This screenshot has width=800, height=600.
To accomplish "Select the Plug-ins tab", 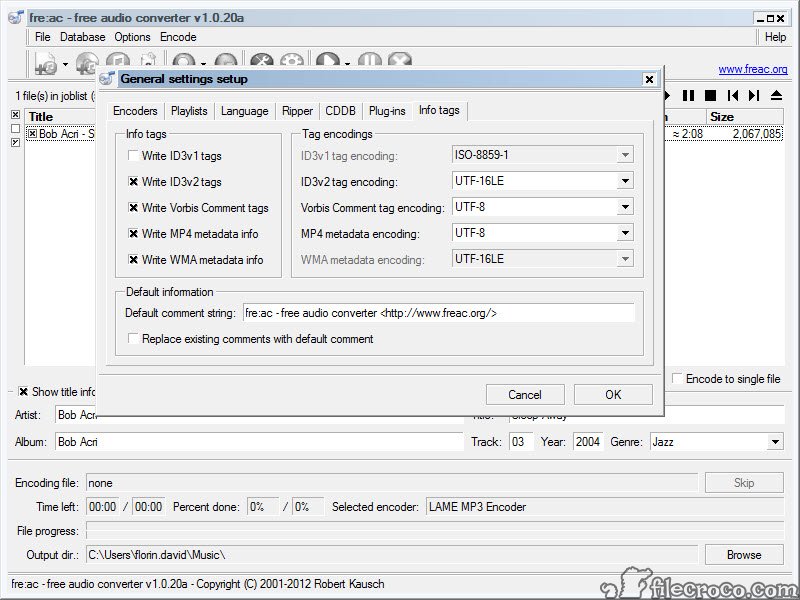I will tap(387, 111).
